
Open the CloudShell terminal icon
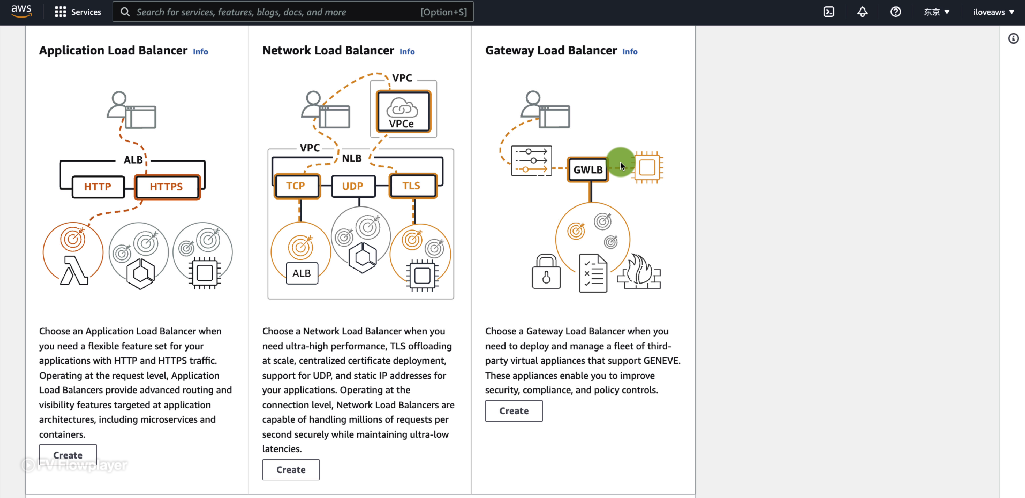[x=829, y=12]
